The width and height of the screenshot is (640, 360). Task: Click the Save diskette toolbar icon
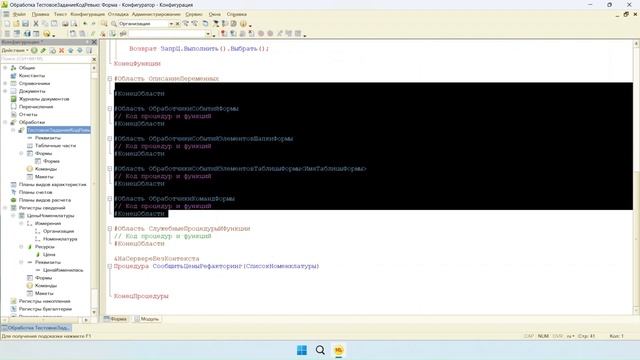tap(25, 24)
